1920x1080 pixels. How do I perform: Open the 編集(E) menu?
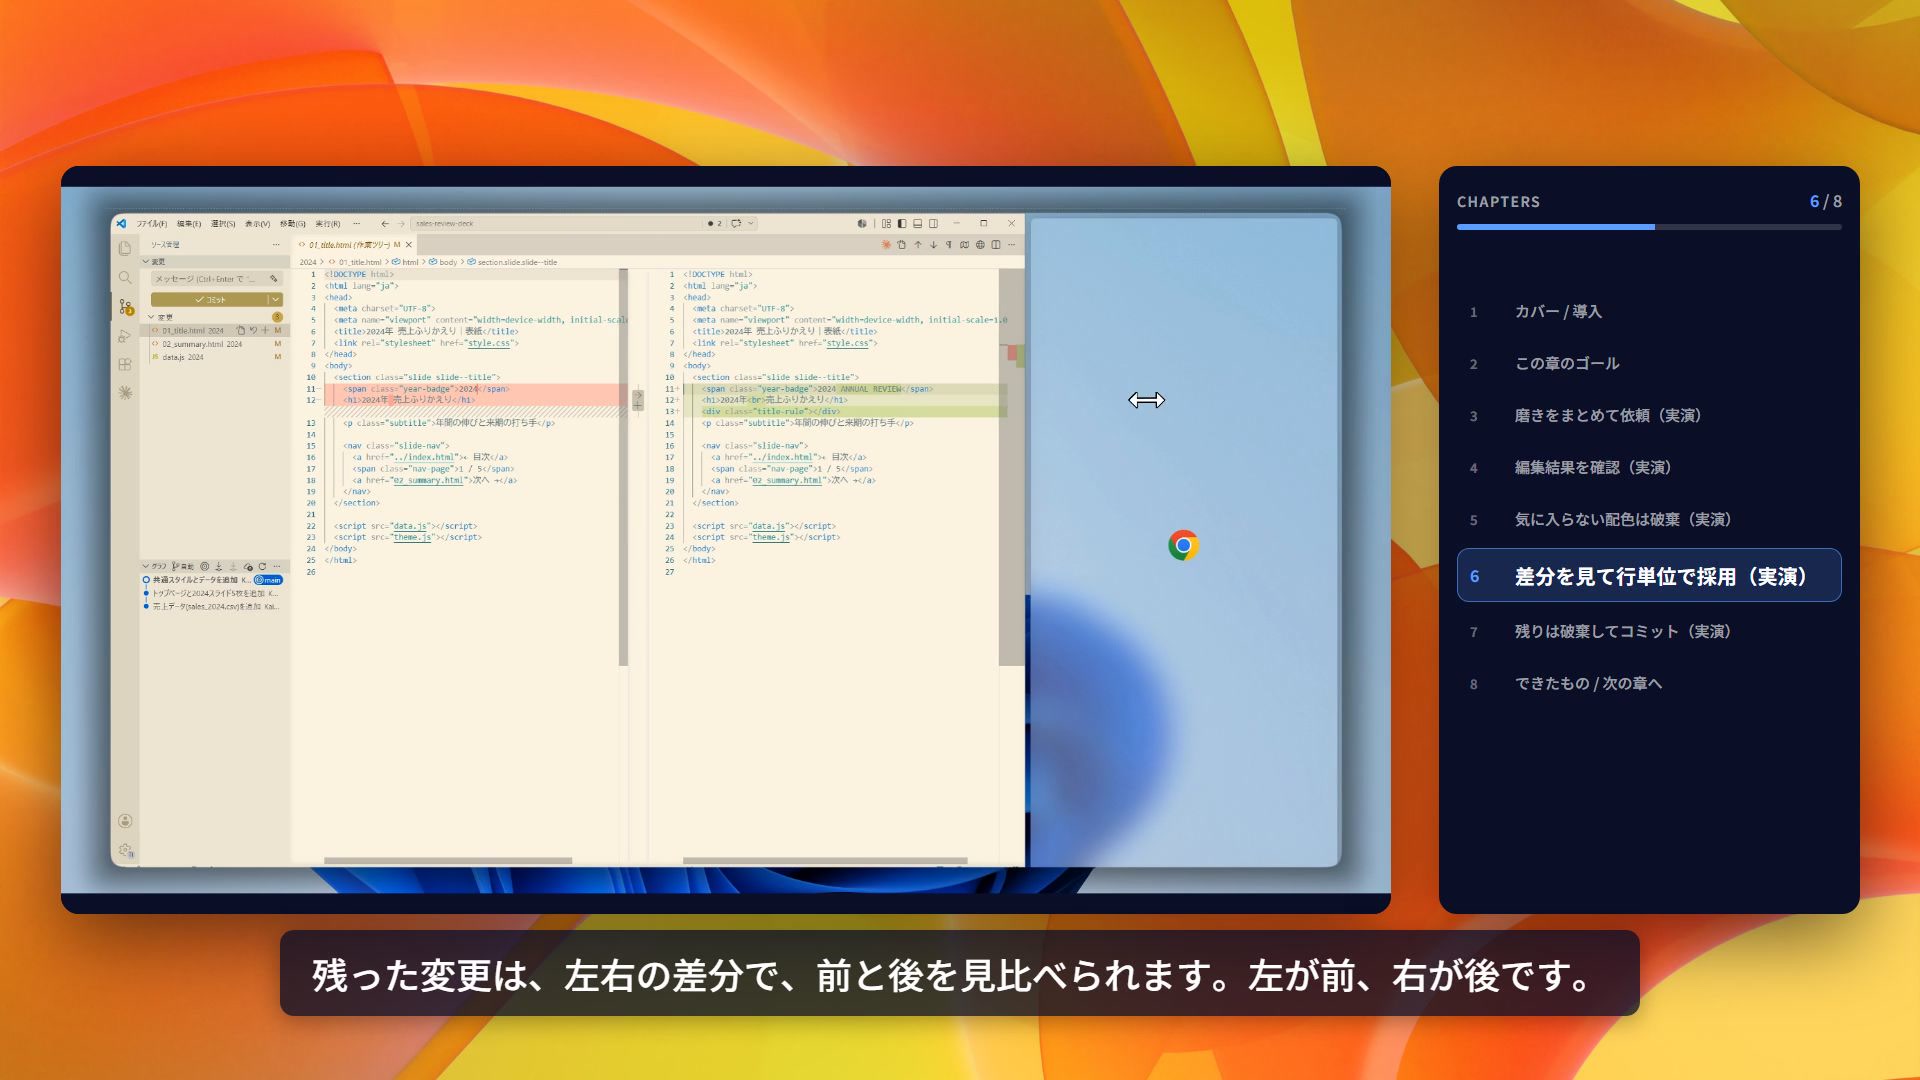(189, 223)
